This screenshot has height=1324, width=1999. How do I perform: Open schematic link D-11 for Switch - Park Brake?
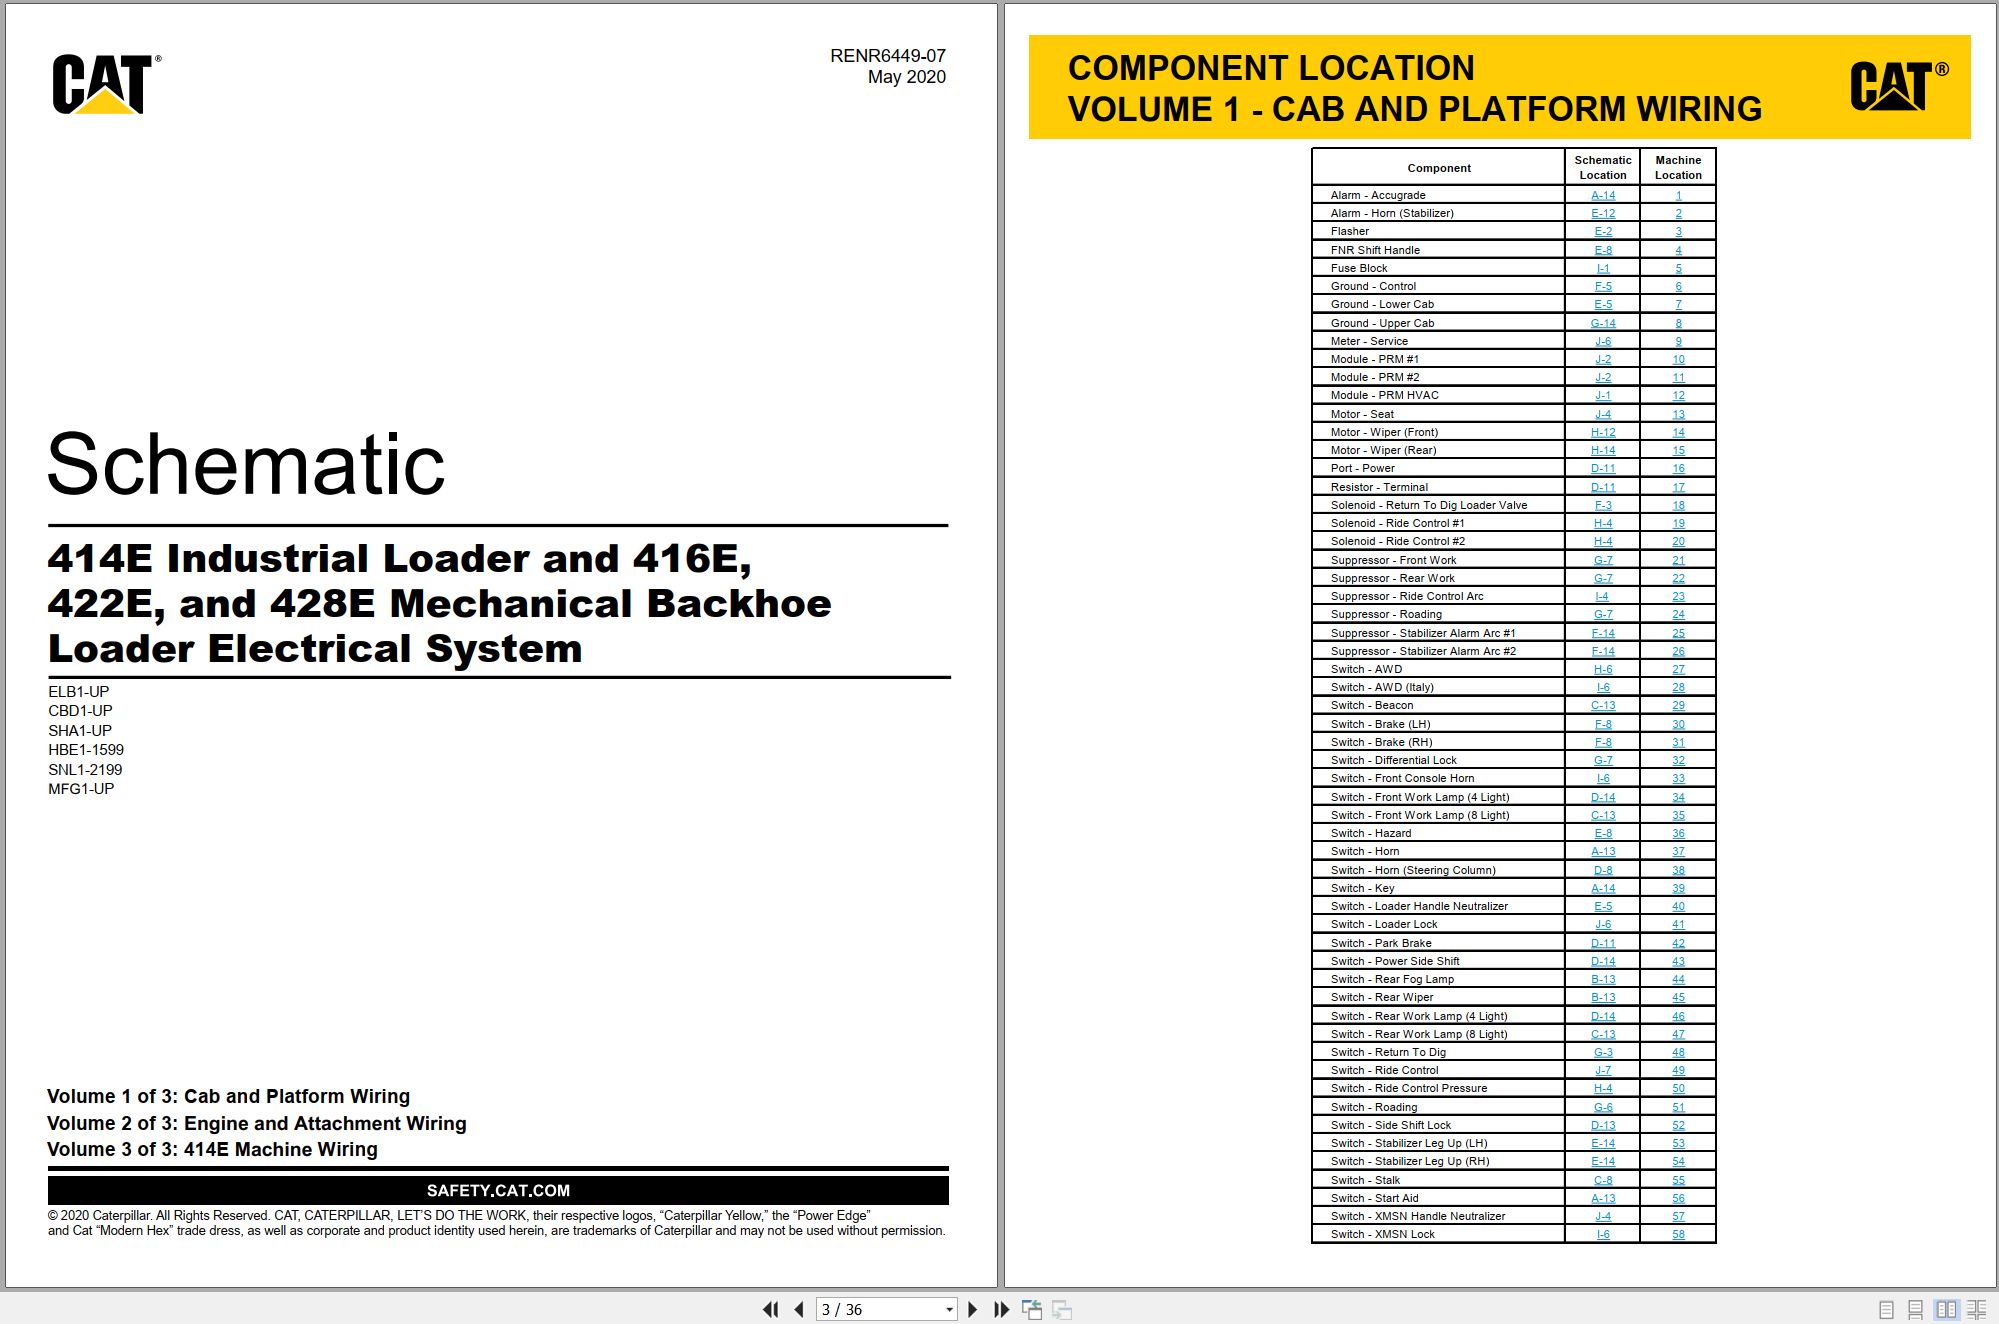click(x=1603, y=943)
